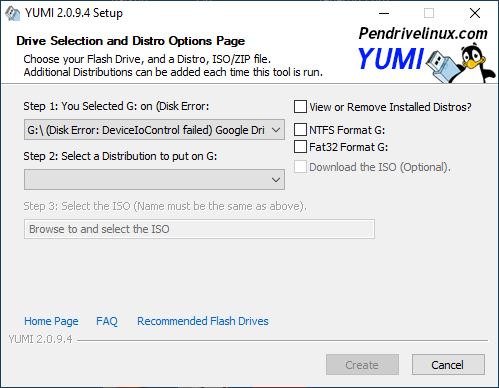
Task: Toggle Download the ISO (Optional) checkbox
Action: [x=300, y=167]
